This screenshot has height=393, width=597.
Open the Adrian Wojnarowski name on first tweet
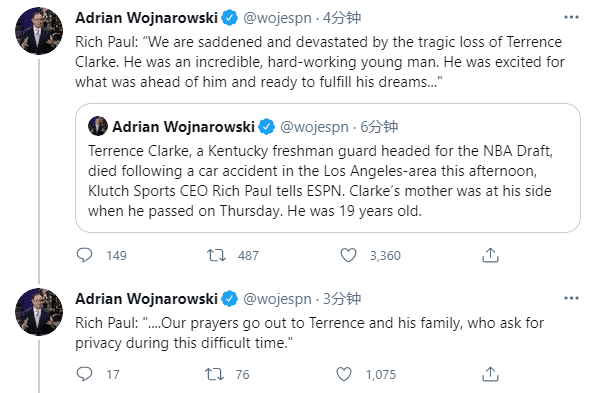146,18
